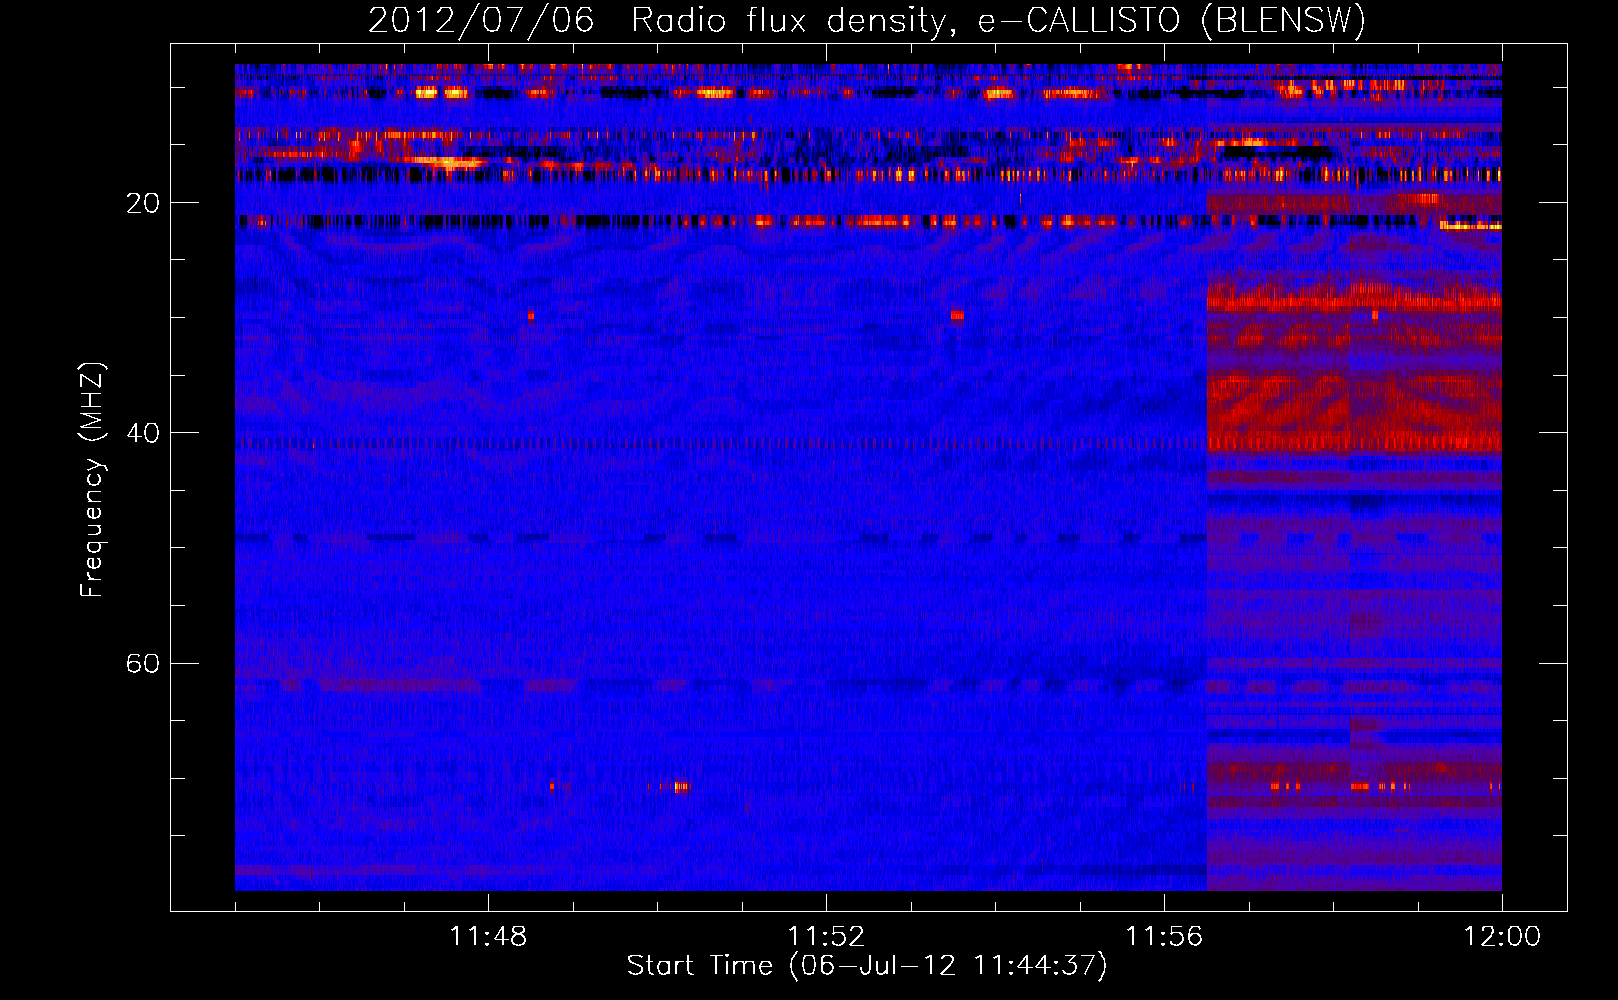Click the 11:56 time tick label
Image resolution: width=1618 pixels, height=1000 pixels.
(x=1164, y=936)
